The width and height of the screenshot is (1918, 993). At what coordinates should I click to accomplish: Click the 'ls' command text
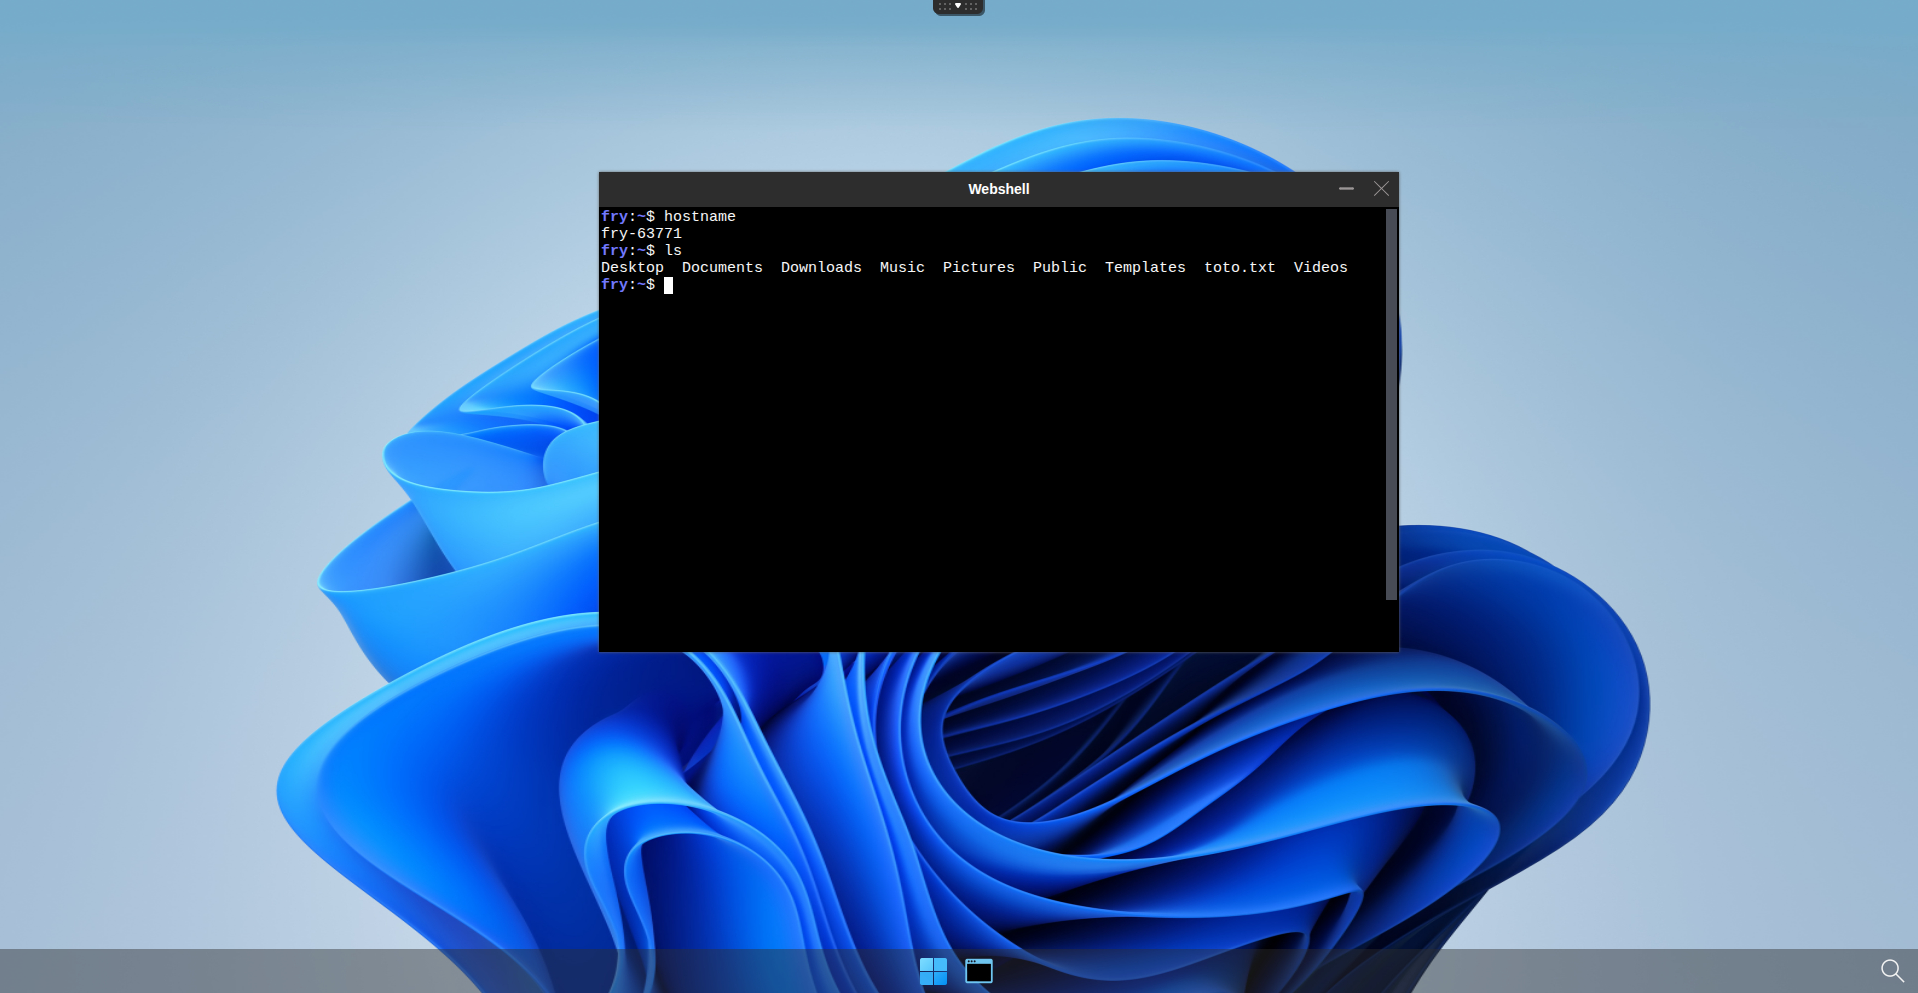pyautogui.click(x=673, y=250)
